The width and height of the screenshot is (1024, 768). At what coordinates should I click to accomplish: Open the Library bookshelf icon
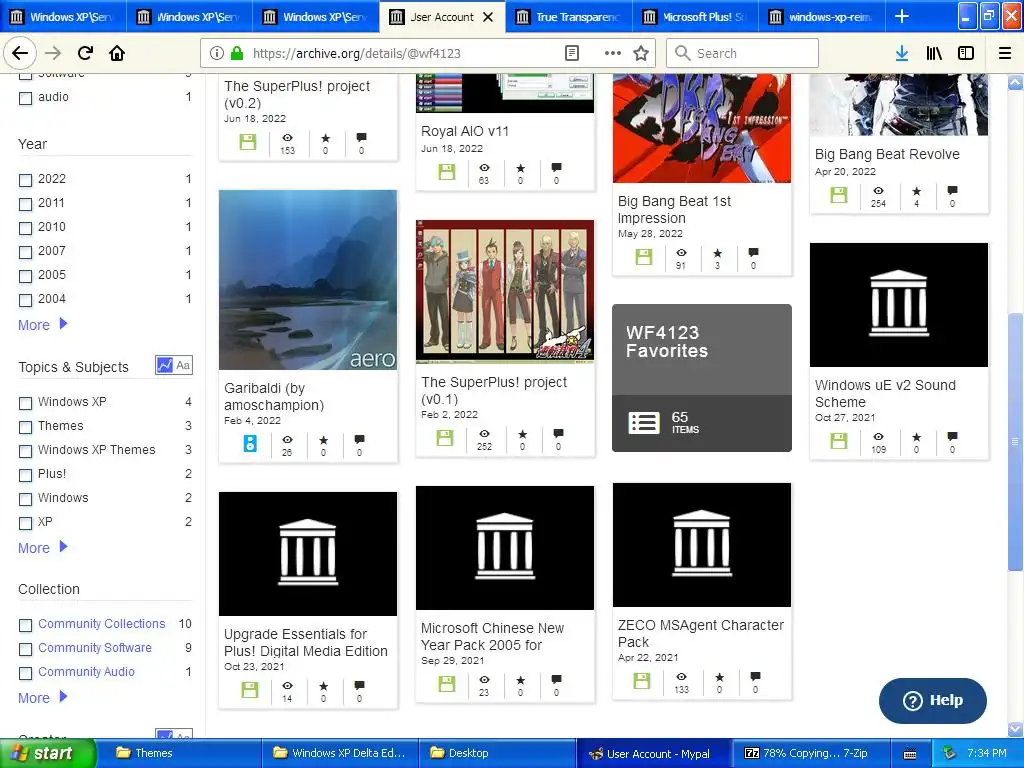point(934,53)
